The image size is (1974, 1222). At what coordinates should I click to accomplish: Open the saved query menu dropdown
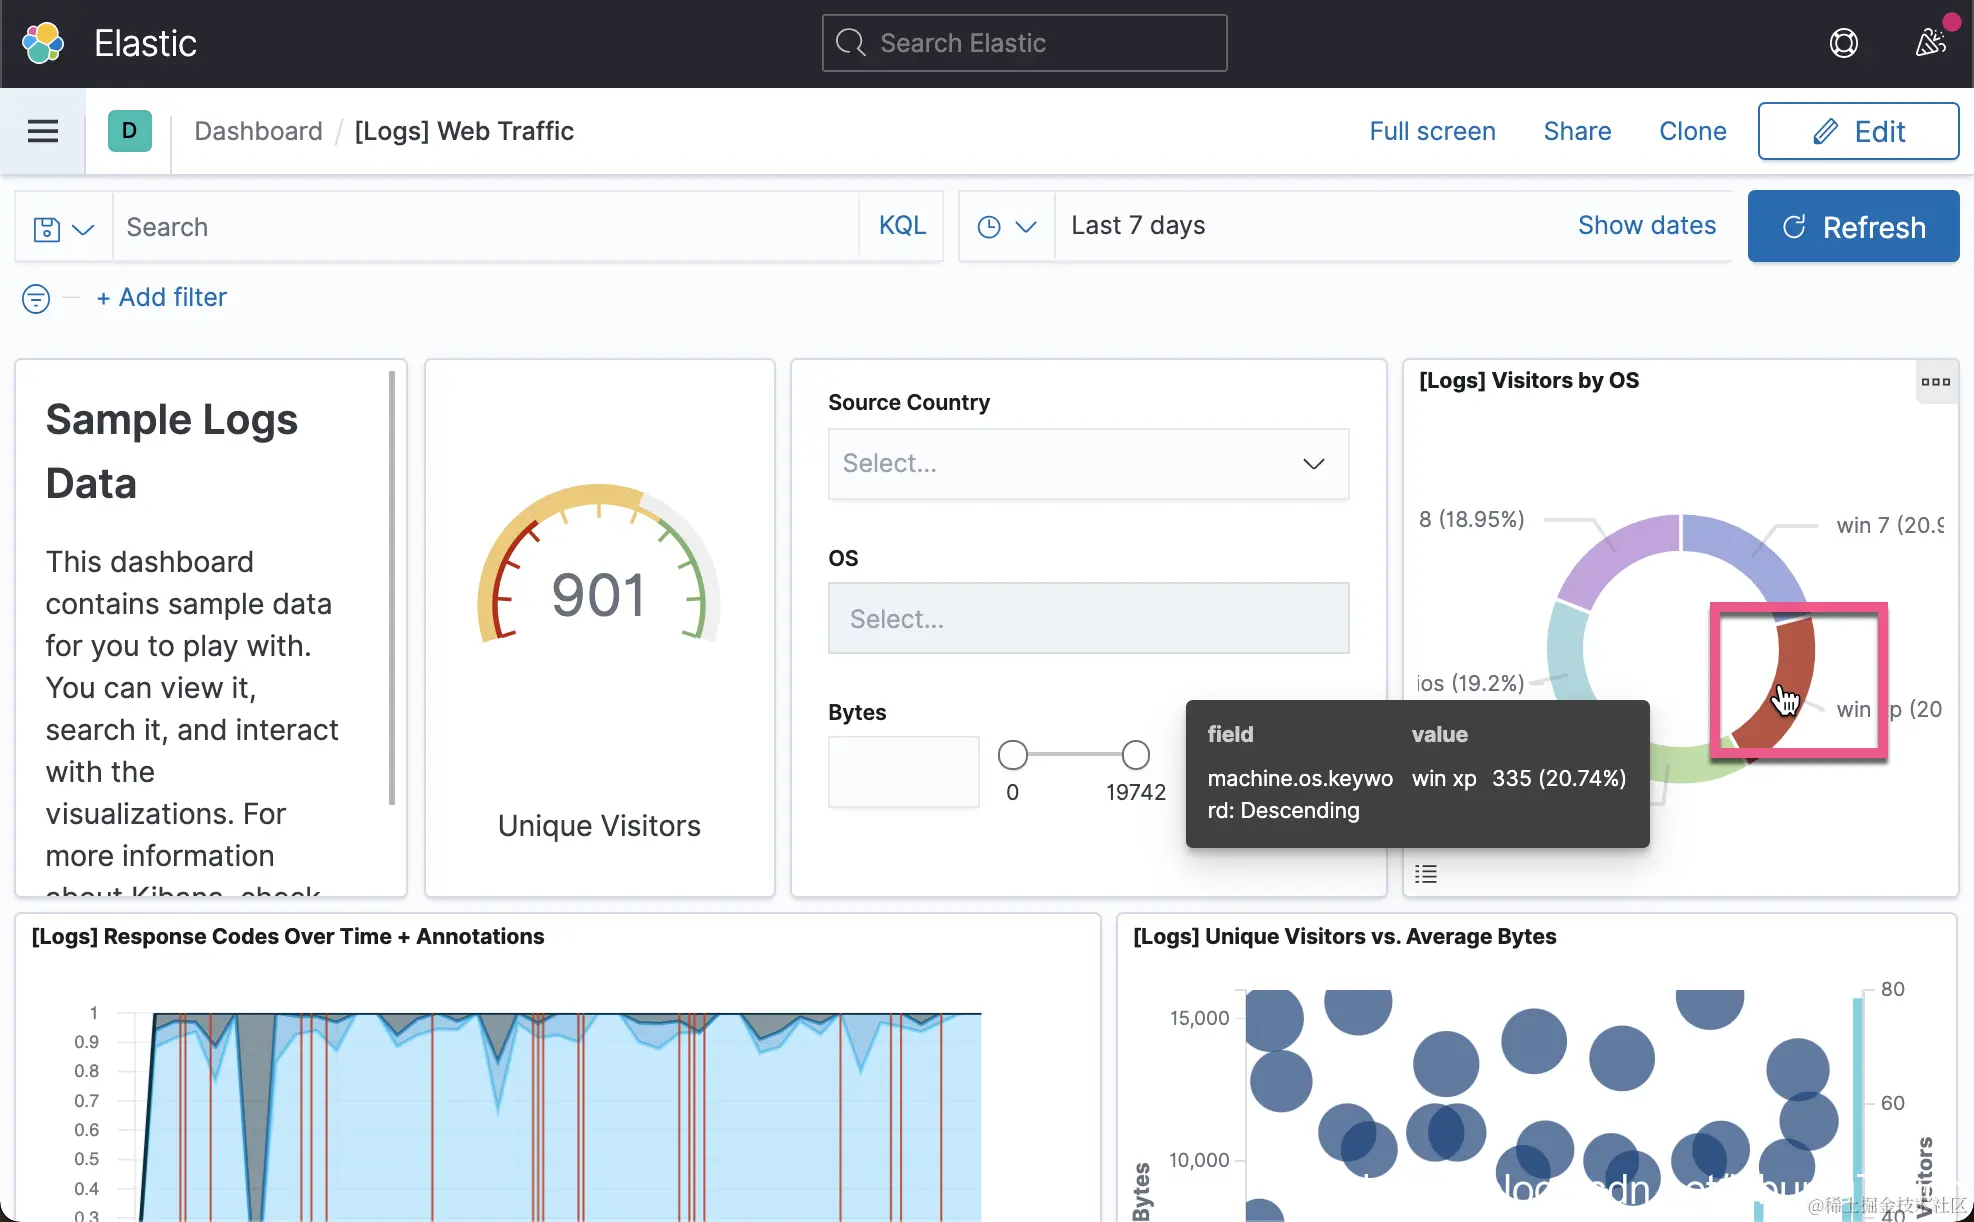[x=63, y=228]
